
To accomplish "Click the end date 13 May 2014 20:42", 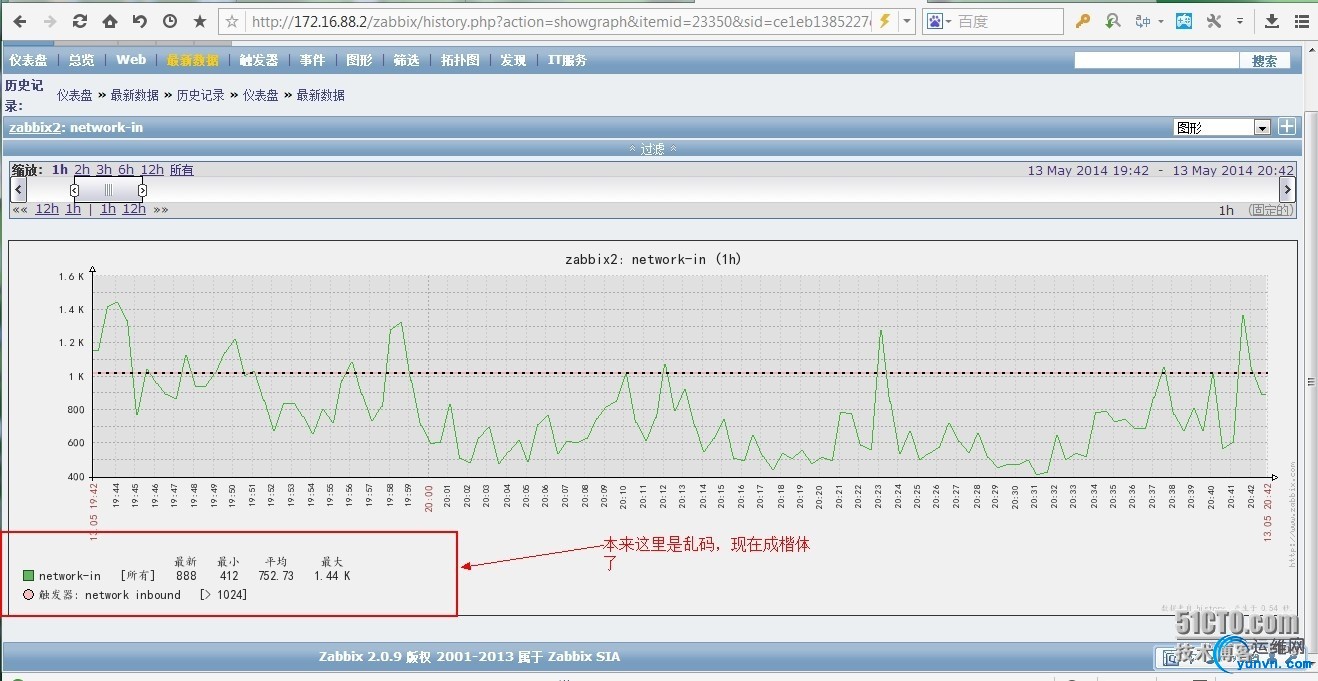I will (1233, 170).
